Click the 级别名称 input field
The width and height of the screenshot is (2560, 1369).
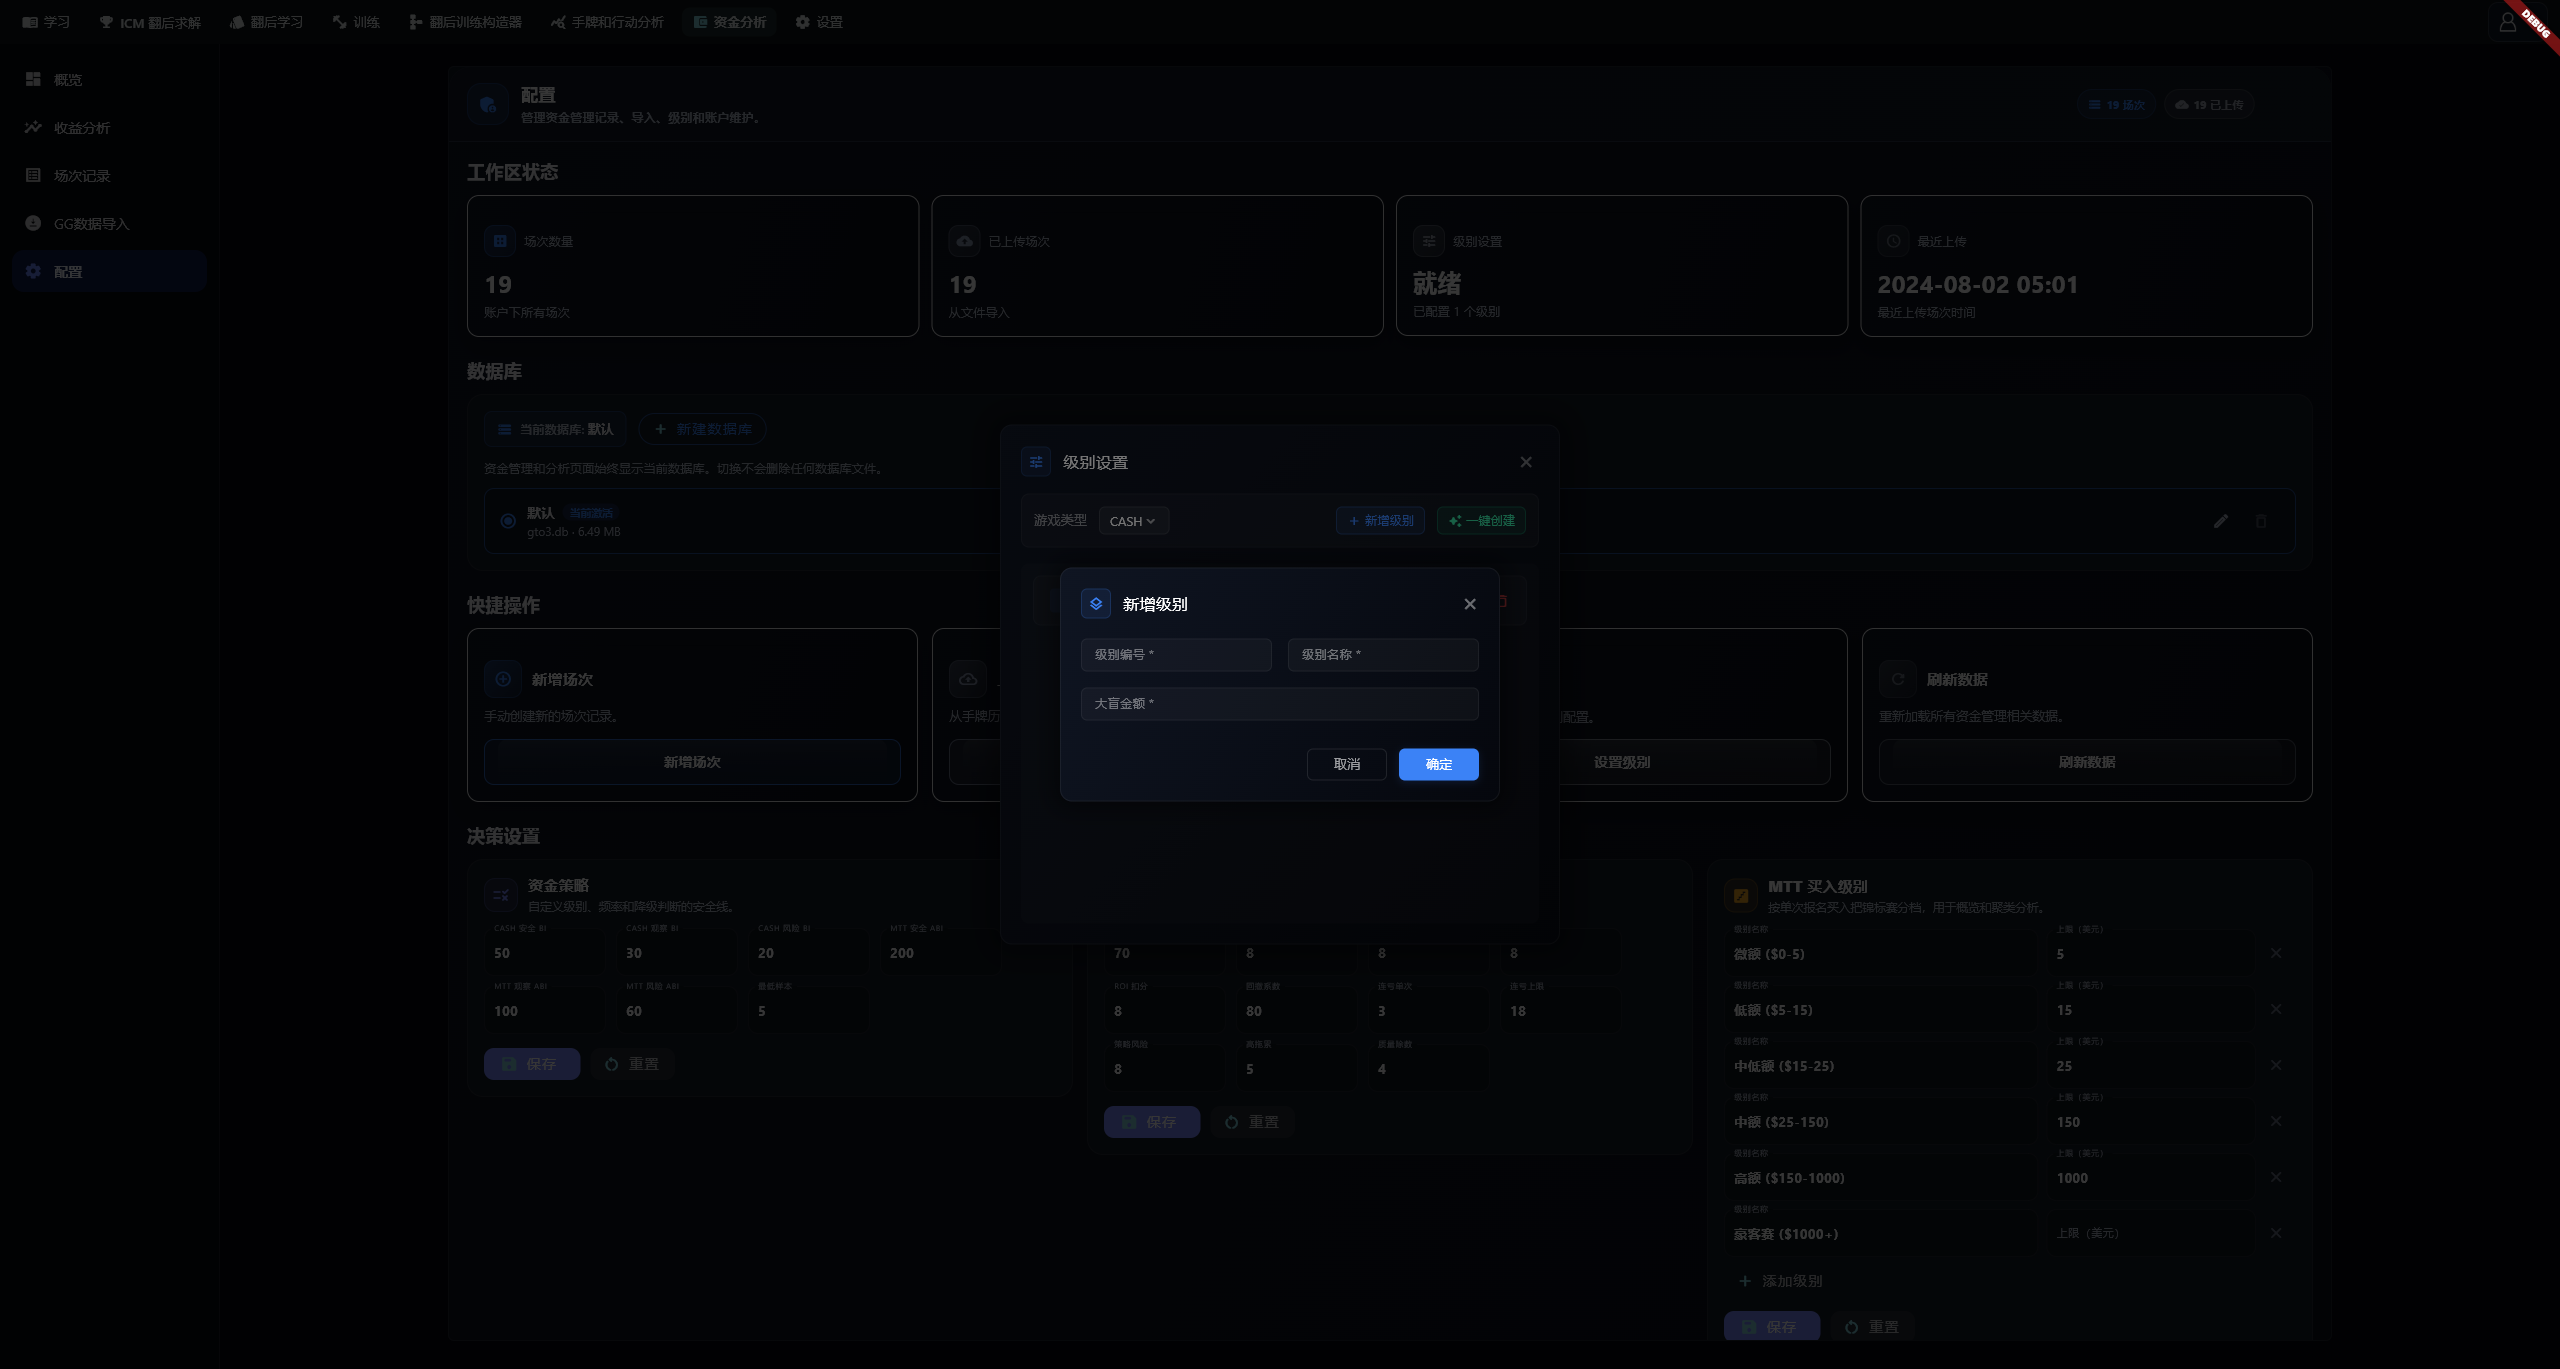point(1383,655)
